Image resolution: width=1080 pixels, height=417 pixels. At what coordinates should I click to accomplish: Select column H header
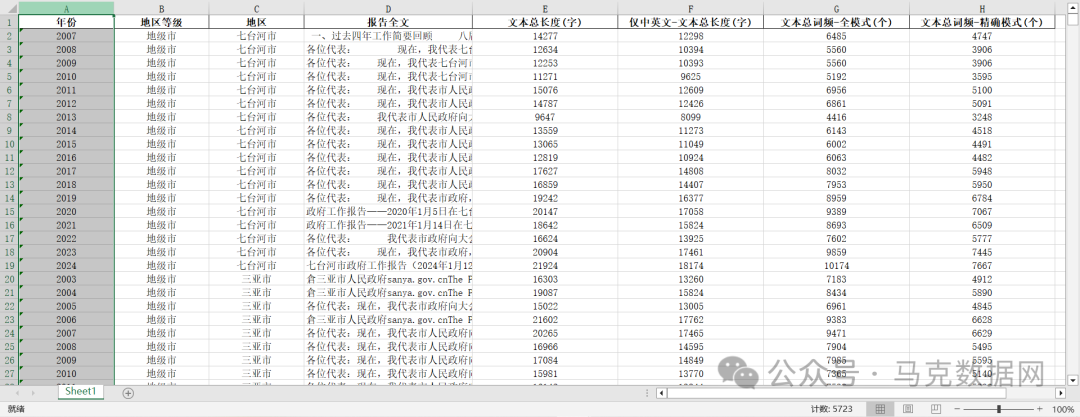click(982, 8)
